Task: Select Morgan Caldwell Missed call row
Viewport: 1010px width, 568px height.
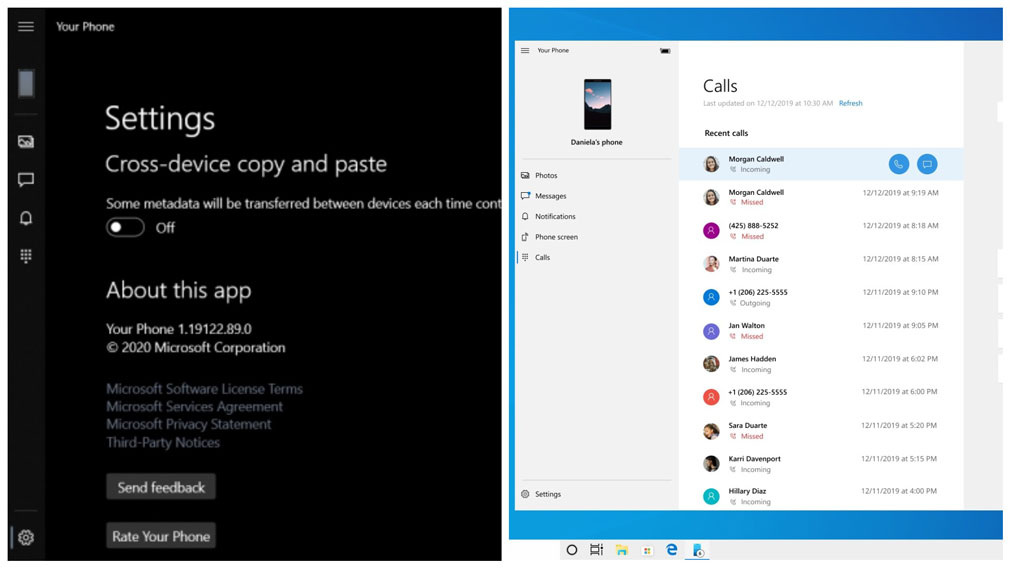Action: click(x=821, y=197)
